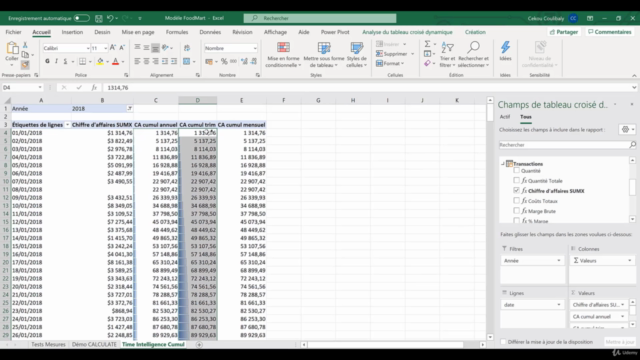Click the Bold G formatting icon
This screenshot has height=360, width=640.
click(47, 61)
